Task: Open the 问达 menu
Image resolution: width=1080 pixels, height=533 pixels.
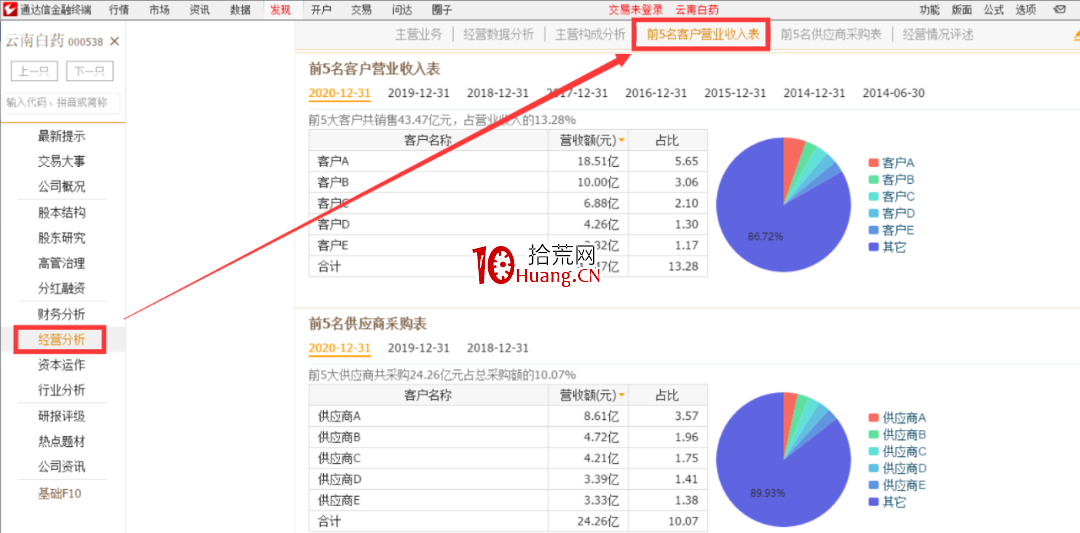Action: [402, 10]
